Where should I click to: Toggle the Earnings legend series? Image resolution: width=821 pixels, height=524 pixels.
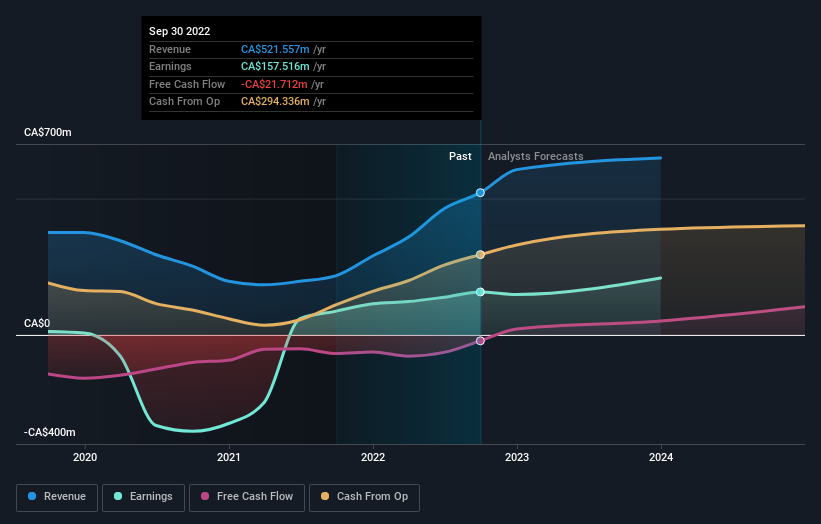click(143, 497)
